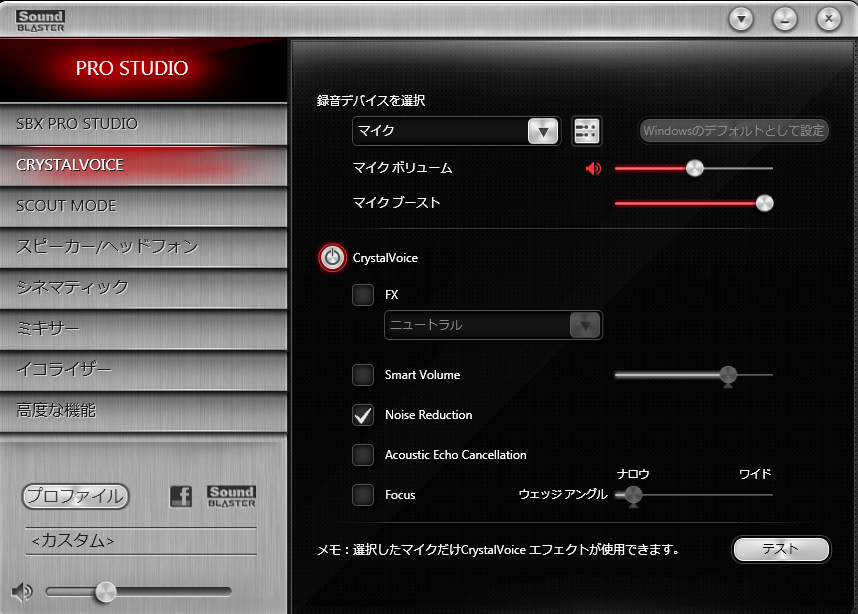Mute the microphone volume speaker icon
The height and width of the screenshot is (614, 858).
click(x=593, y=169)
